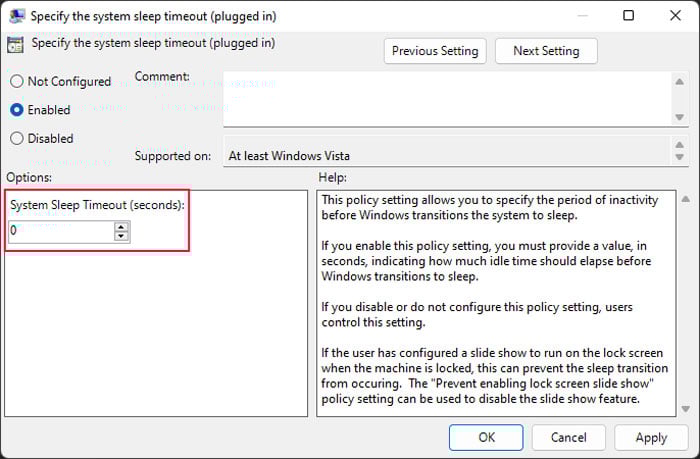The width and height of the screenshot is (700, 459).
Task: Click the Apply button
Action: pos(651,437)
